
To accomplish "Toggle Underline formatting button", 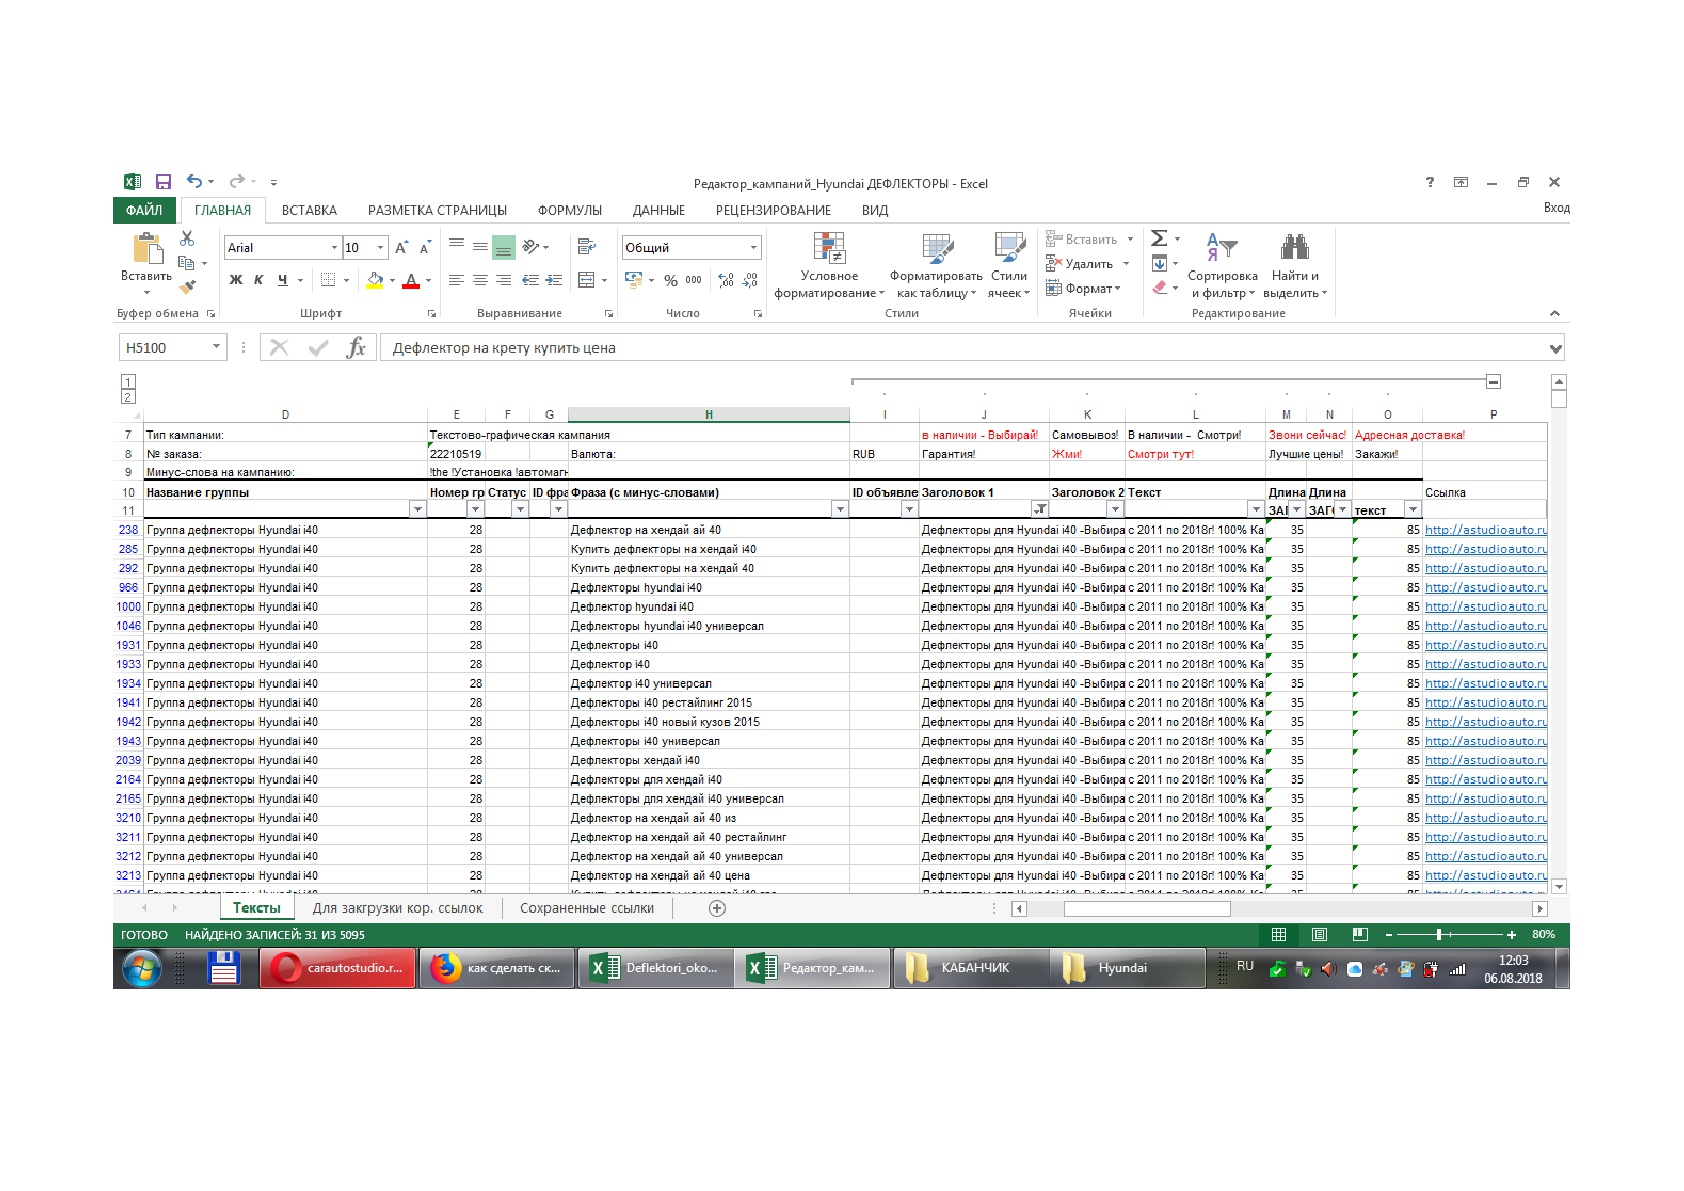I will click(283, 280).
